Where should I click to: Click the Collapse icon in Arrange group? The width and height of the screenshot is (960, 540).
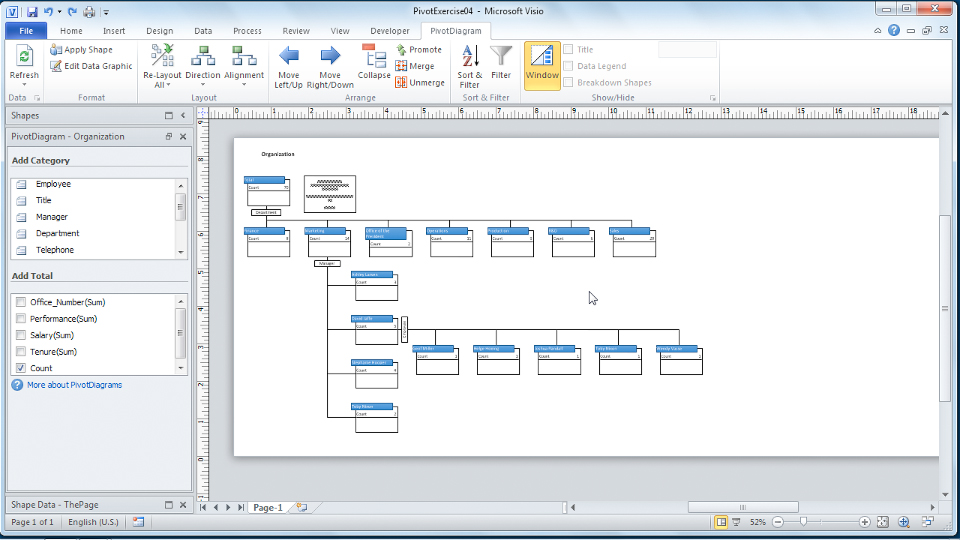pos(374,57)
